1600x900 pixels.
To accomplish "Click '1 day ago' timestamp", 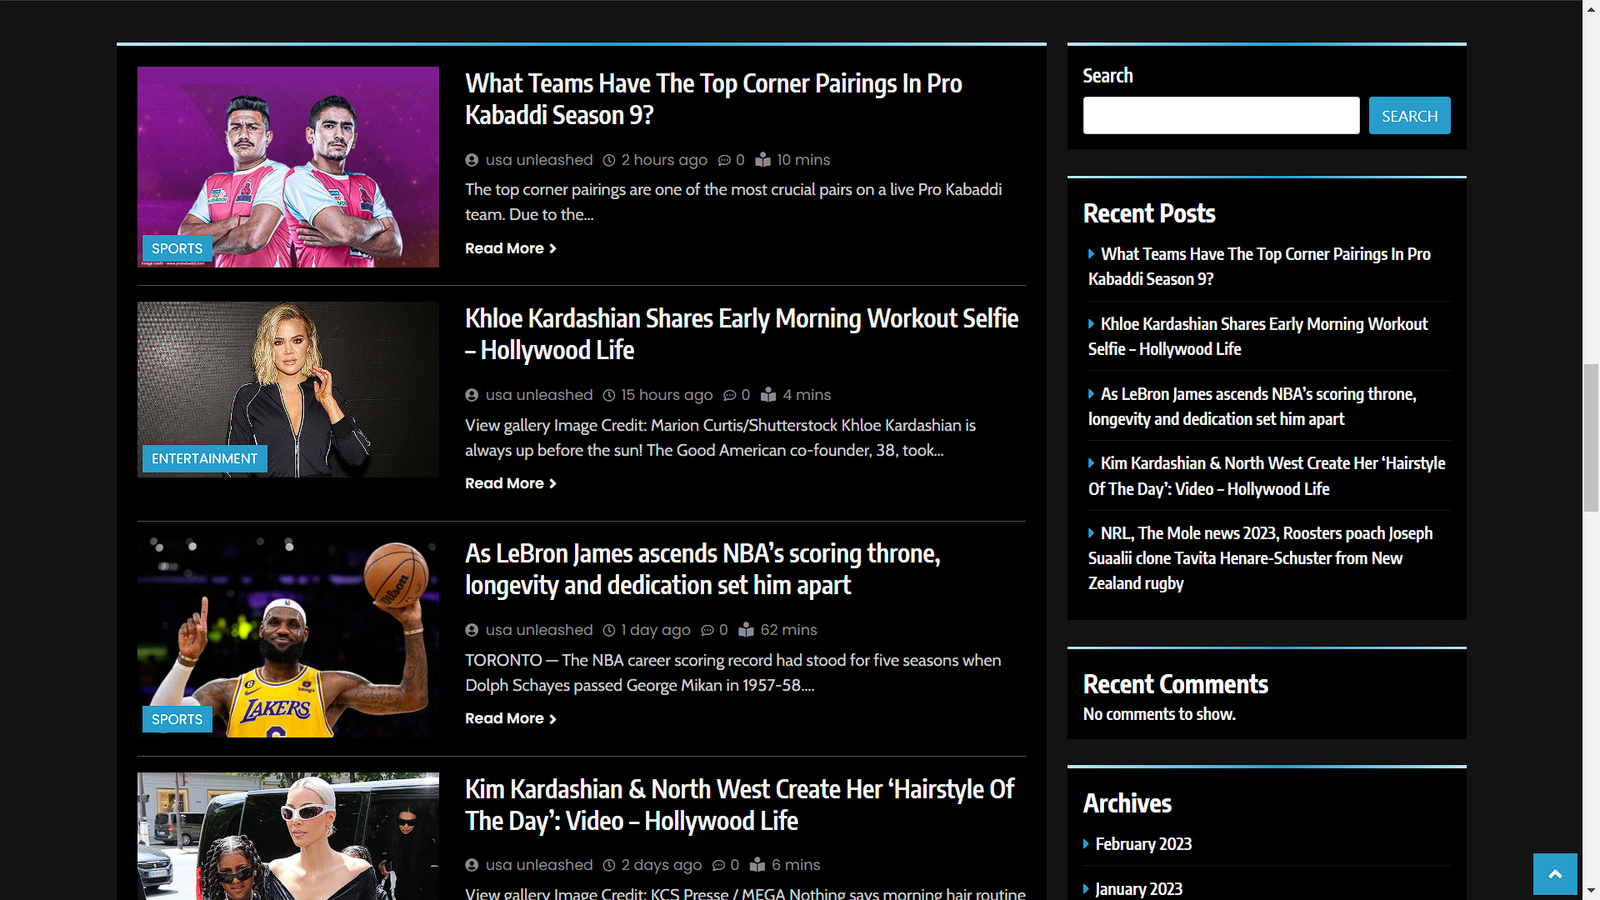I will point(656,630).
